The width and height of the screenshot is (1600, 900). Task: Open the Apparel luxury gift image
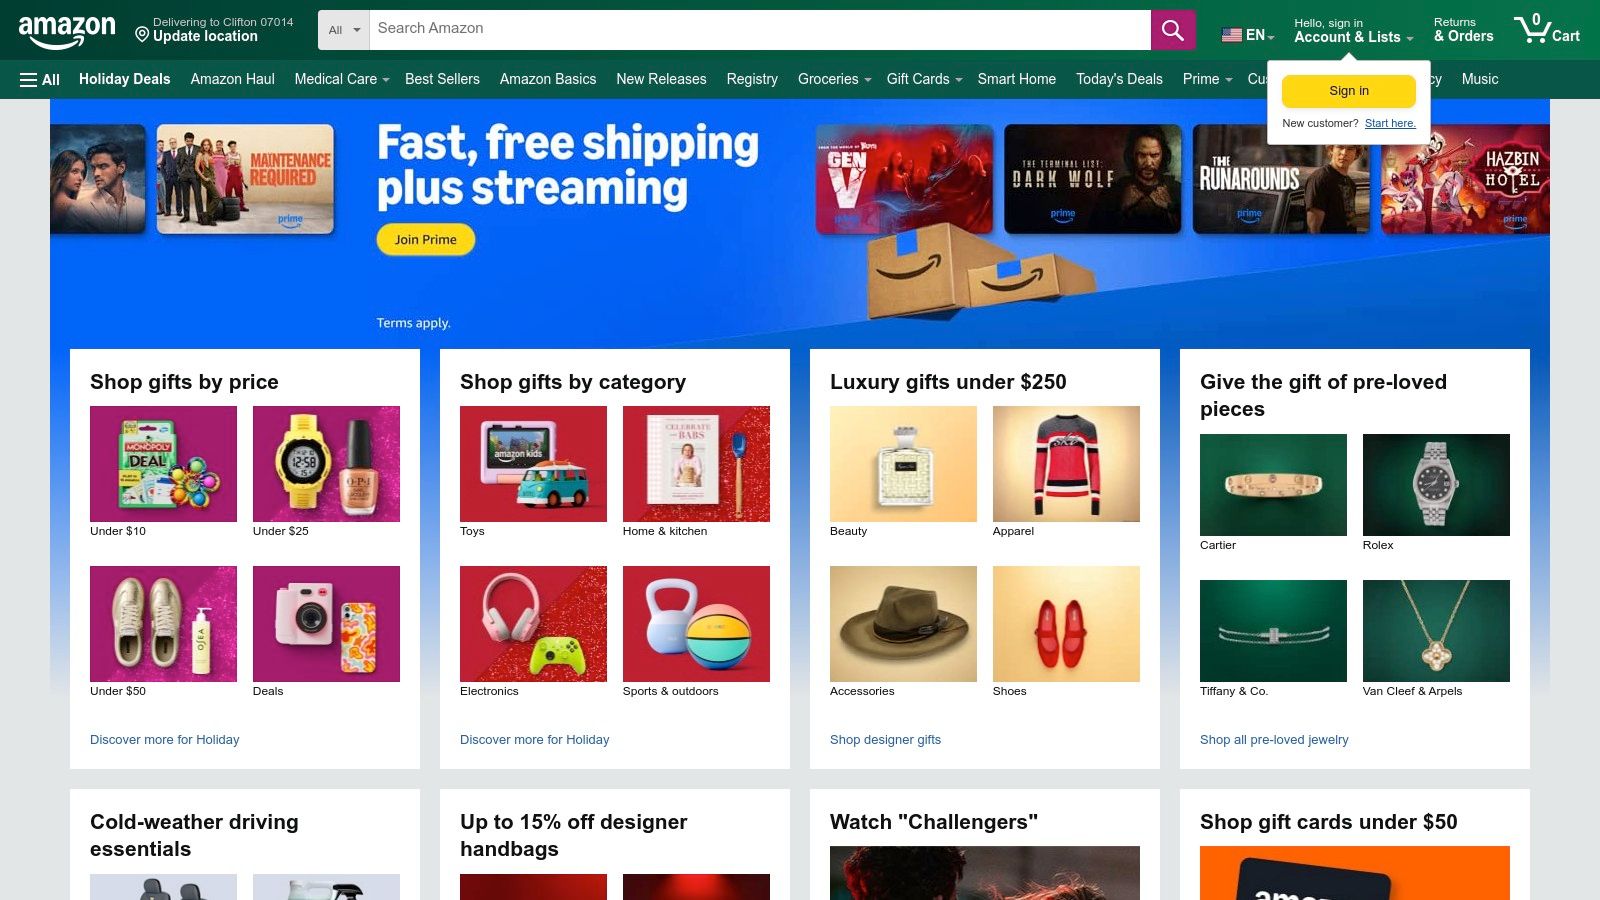tap(1066, 464)
